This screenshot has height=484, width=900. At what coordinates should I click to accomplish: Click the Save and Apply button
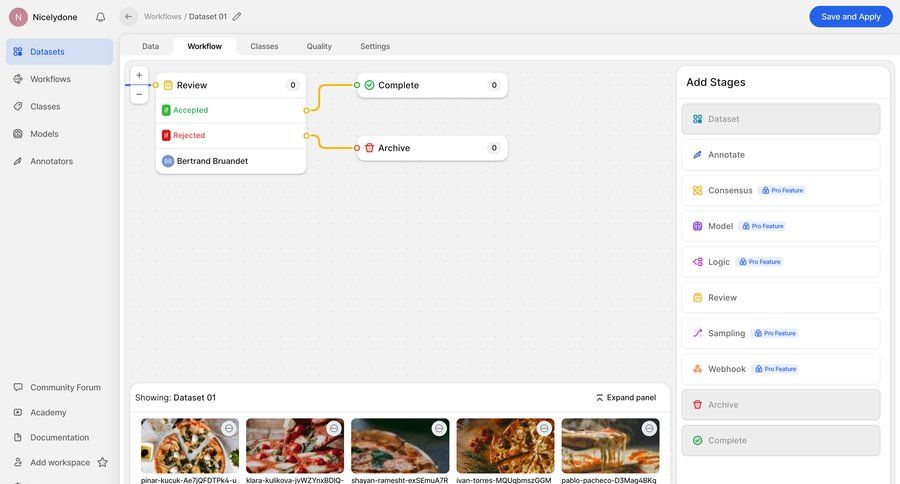(x=850, y=17)
